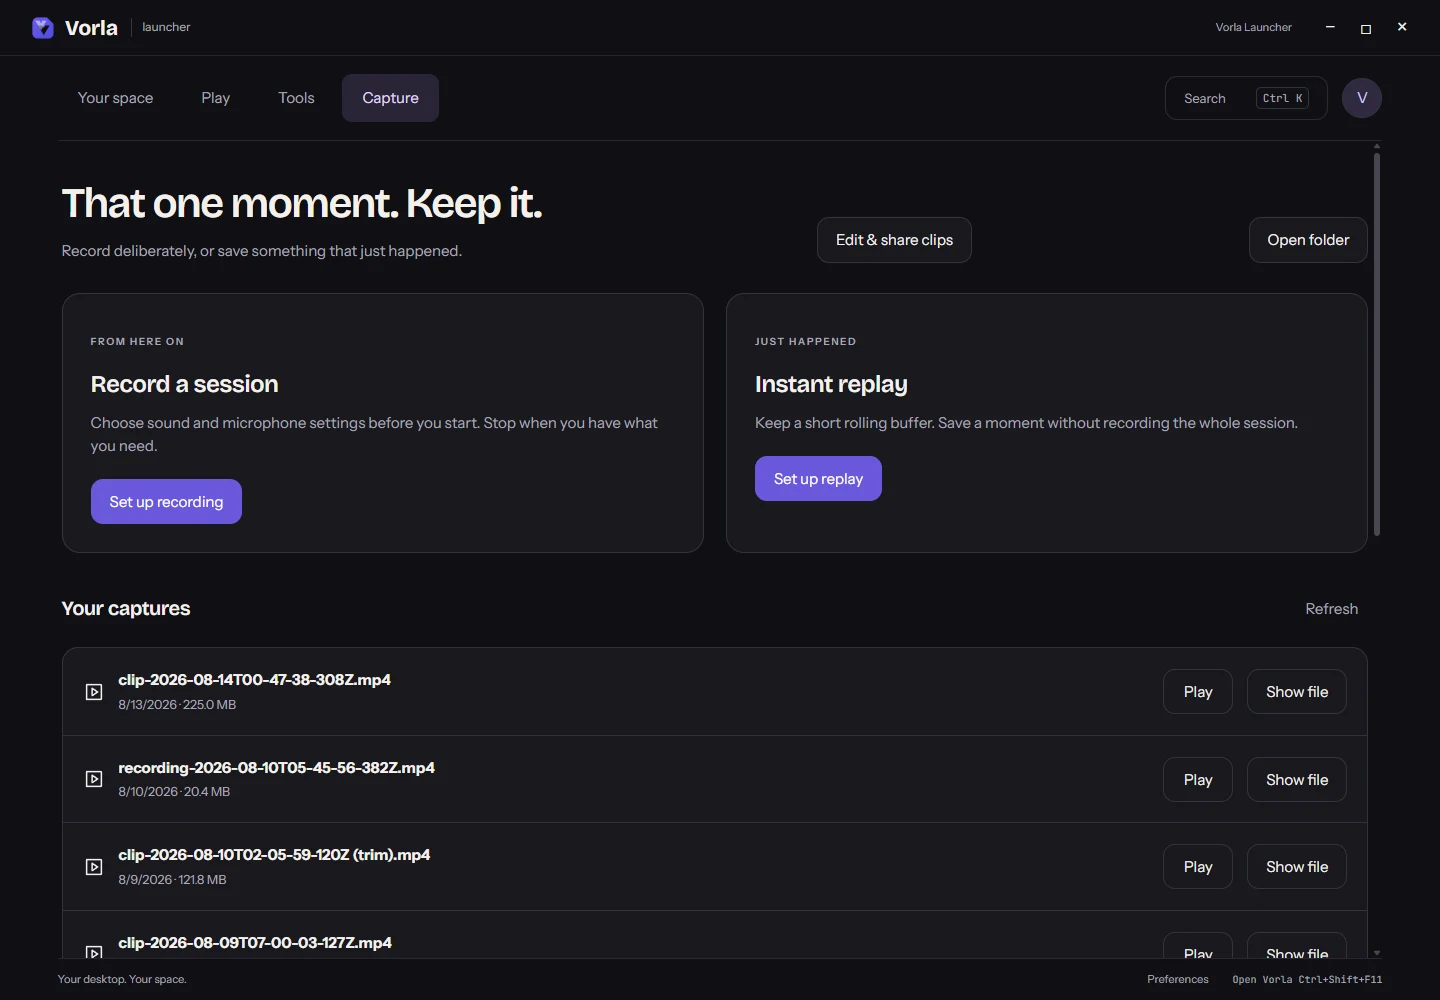The height and width of the screenshot is (1000, 1440).
Task: Refresh the captures list
Action: click(x=1332, y=609)
